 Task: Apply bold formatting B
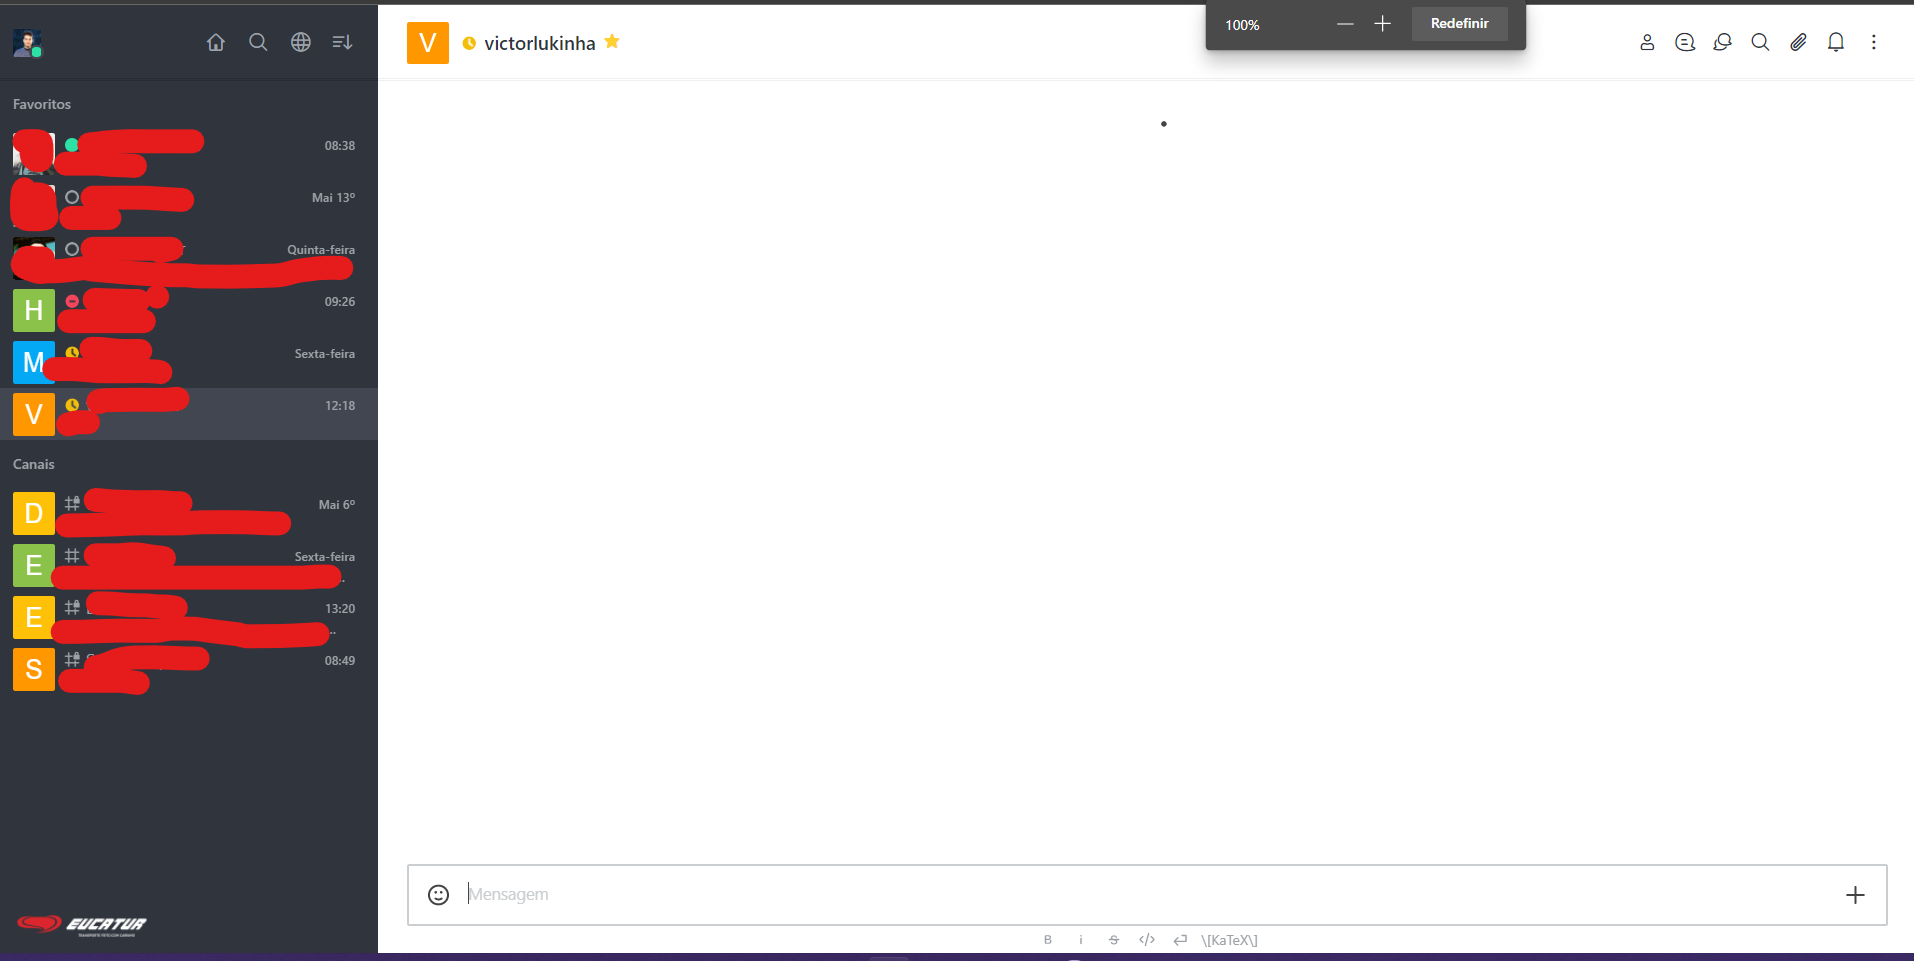click(1048, 940)
